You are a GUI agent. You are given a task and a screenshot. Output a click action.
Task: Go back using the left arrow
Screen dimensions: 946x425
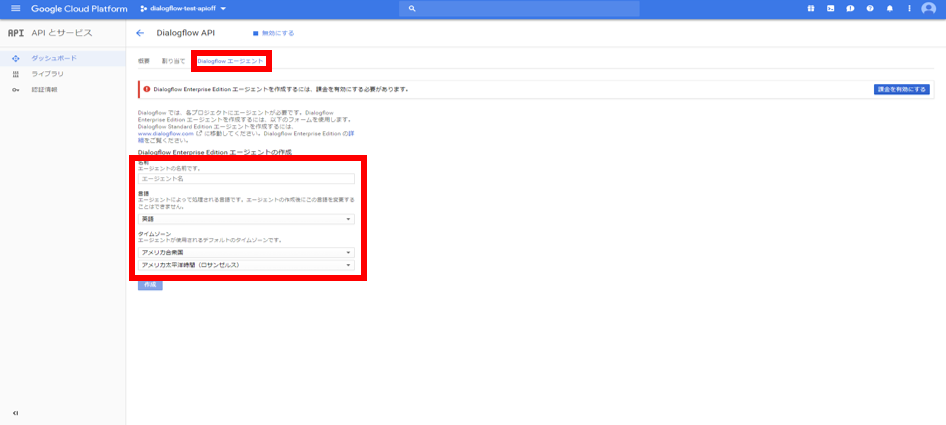pyautogui.click(x=140, y=33)
